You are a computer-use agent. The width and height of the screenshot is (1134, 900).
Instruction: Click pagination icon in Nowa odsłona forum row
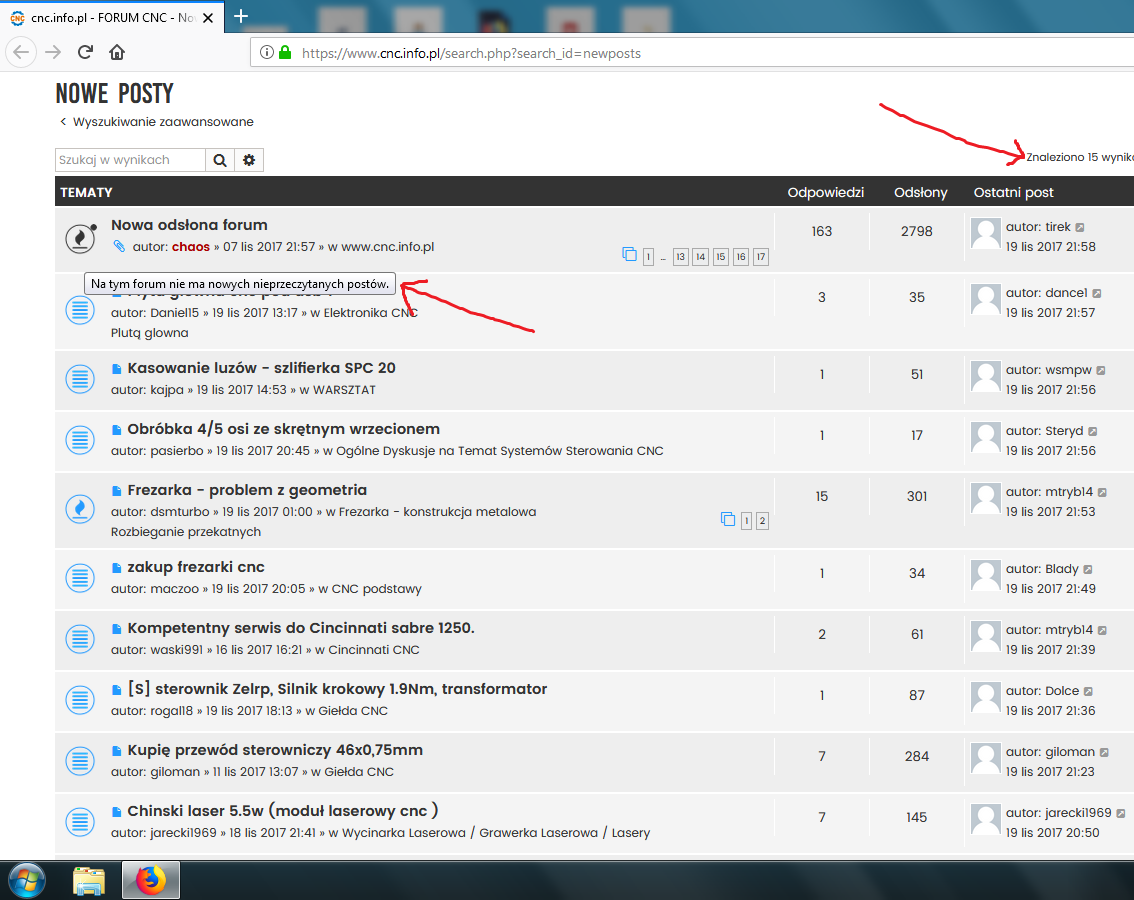(x=629, y=255)
